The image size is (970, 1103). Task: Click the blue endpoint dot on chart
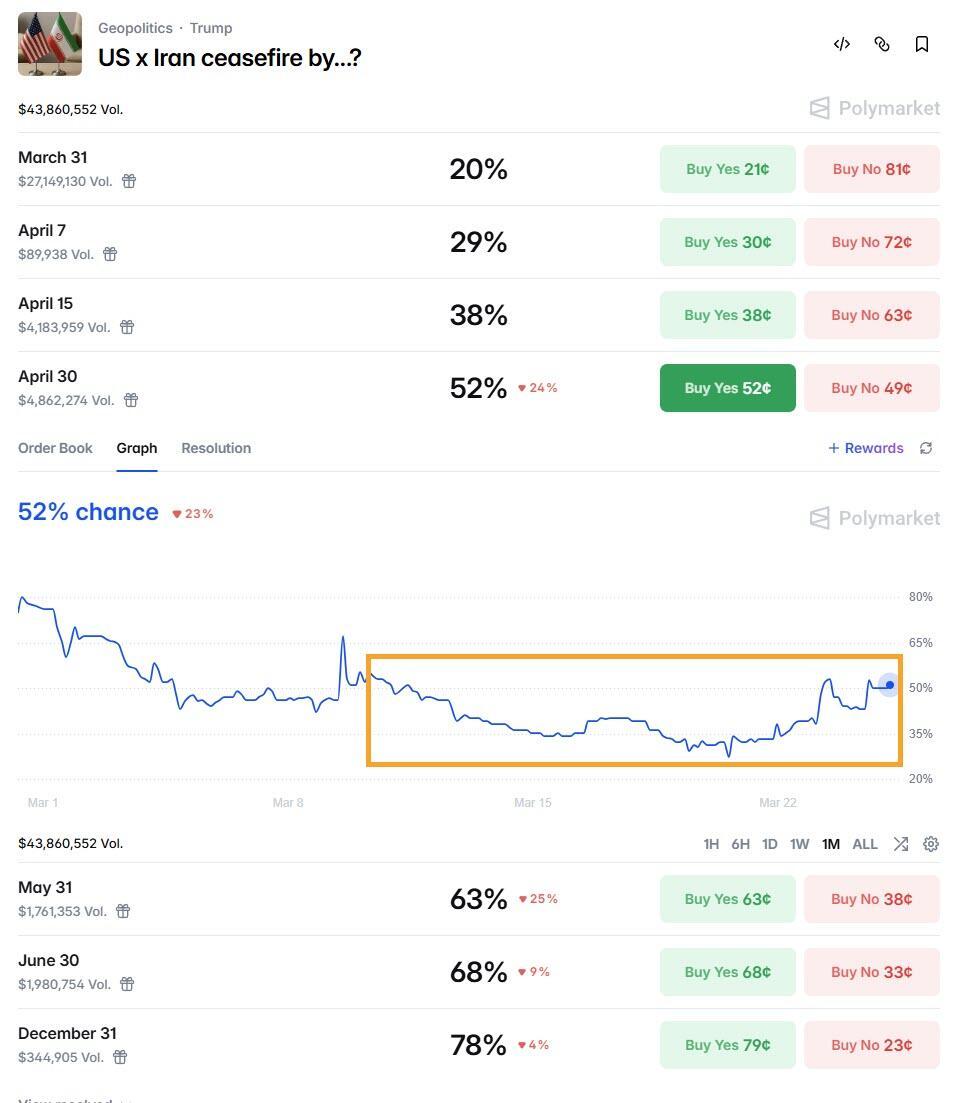(x=890, y=685)
